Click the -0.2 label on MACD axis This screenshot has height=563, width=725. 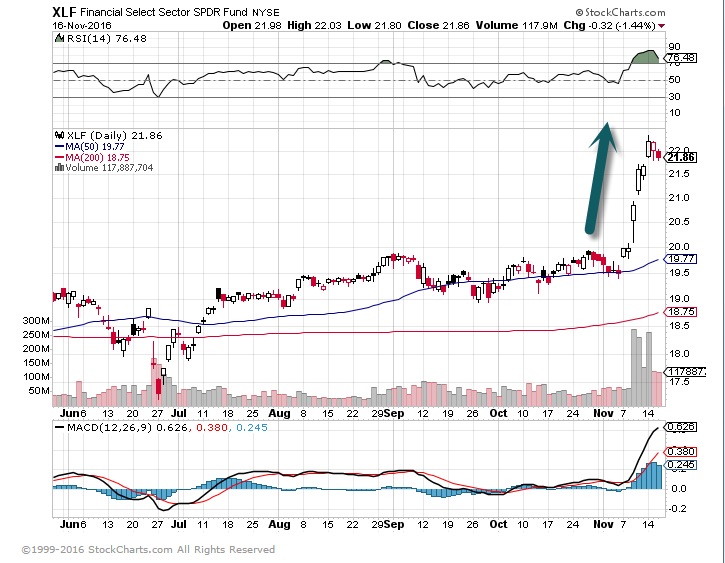tap(678, 509)
